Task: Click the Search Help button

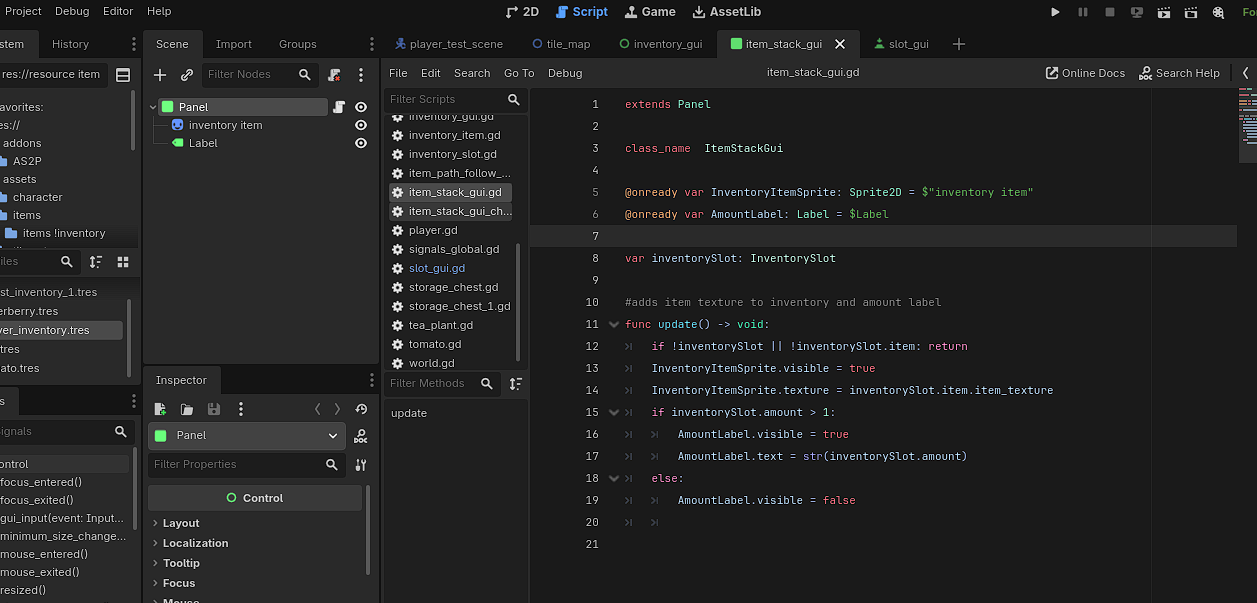Action: point(1179,73)
